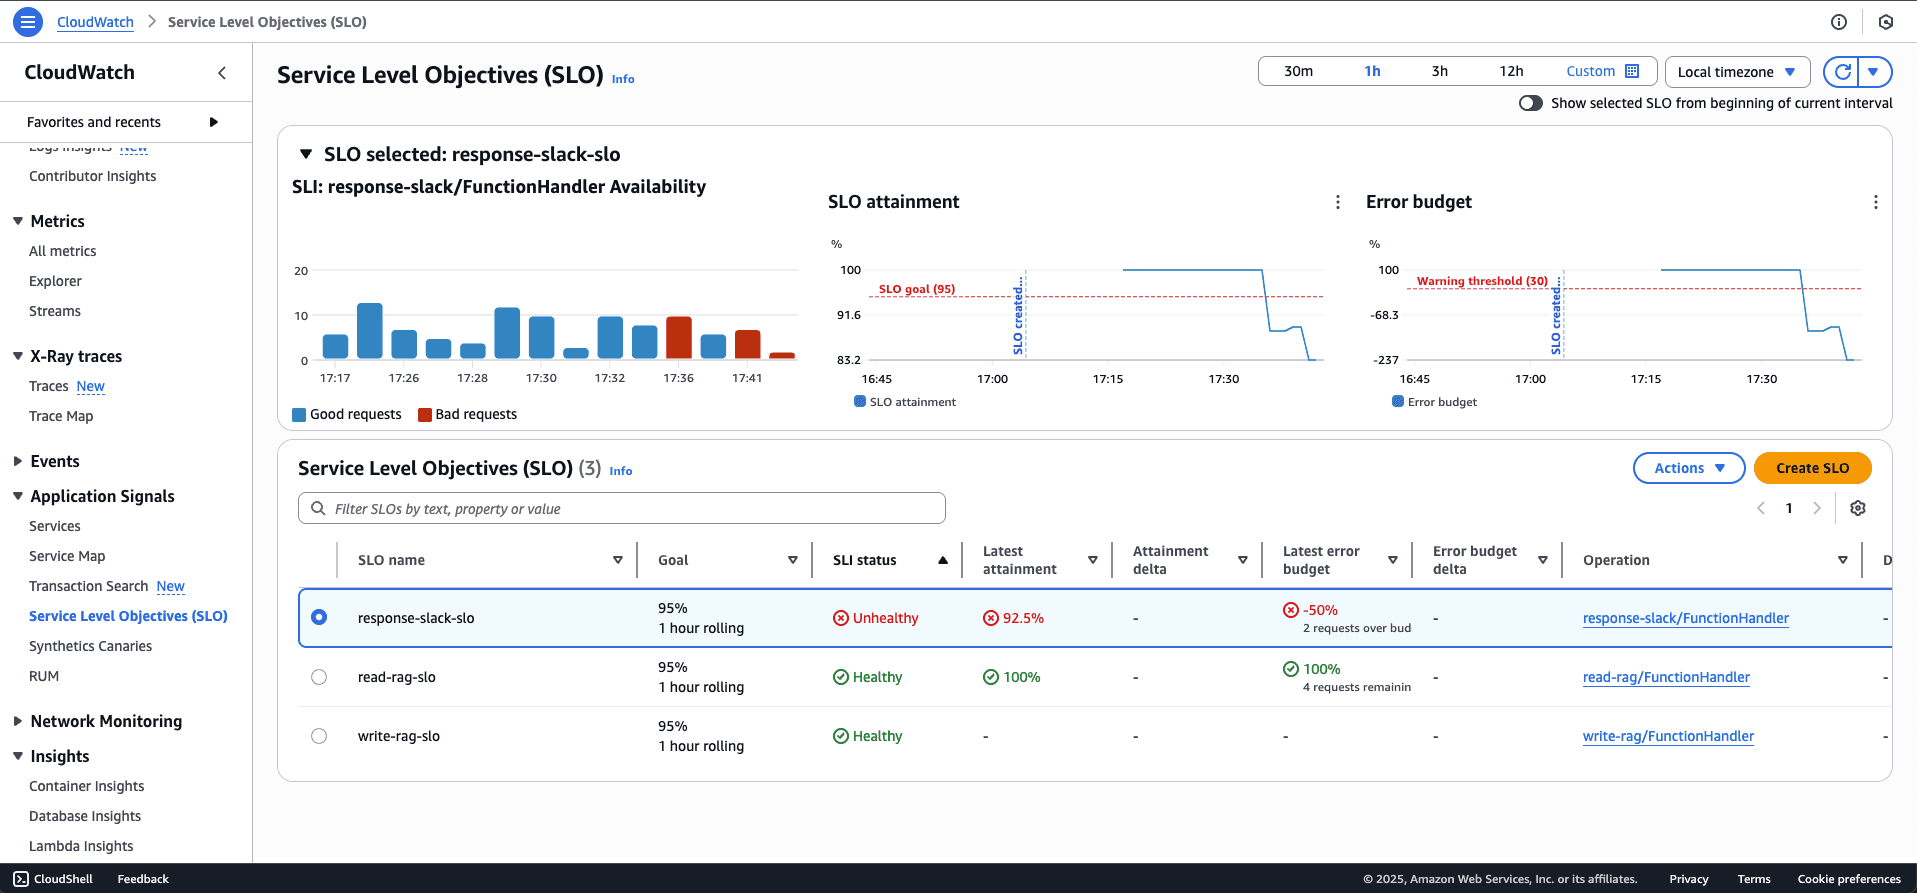This screenshot has height=893, width=1917.
Task: Click the Healthy status icon for read-rag-slo
Action: tap(840, 677)
